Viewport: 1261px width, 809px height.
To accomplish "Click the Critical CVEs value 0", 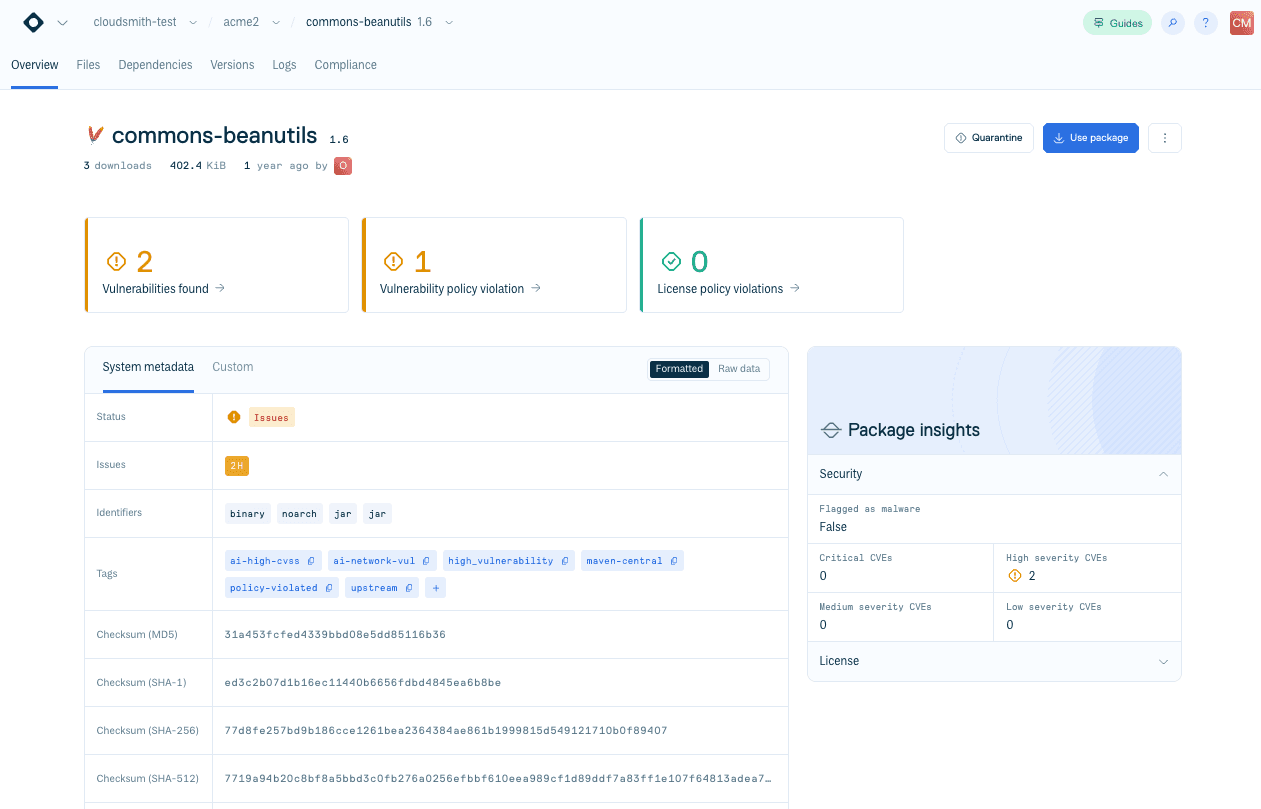I will click(823, 576).
